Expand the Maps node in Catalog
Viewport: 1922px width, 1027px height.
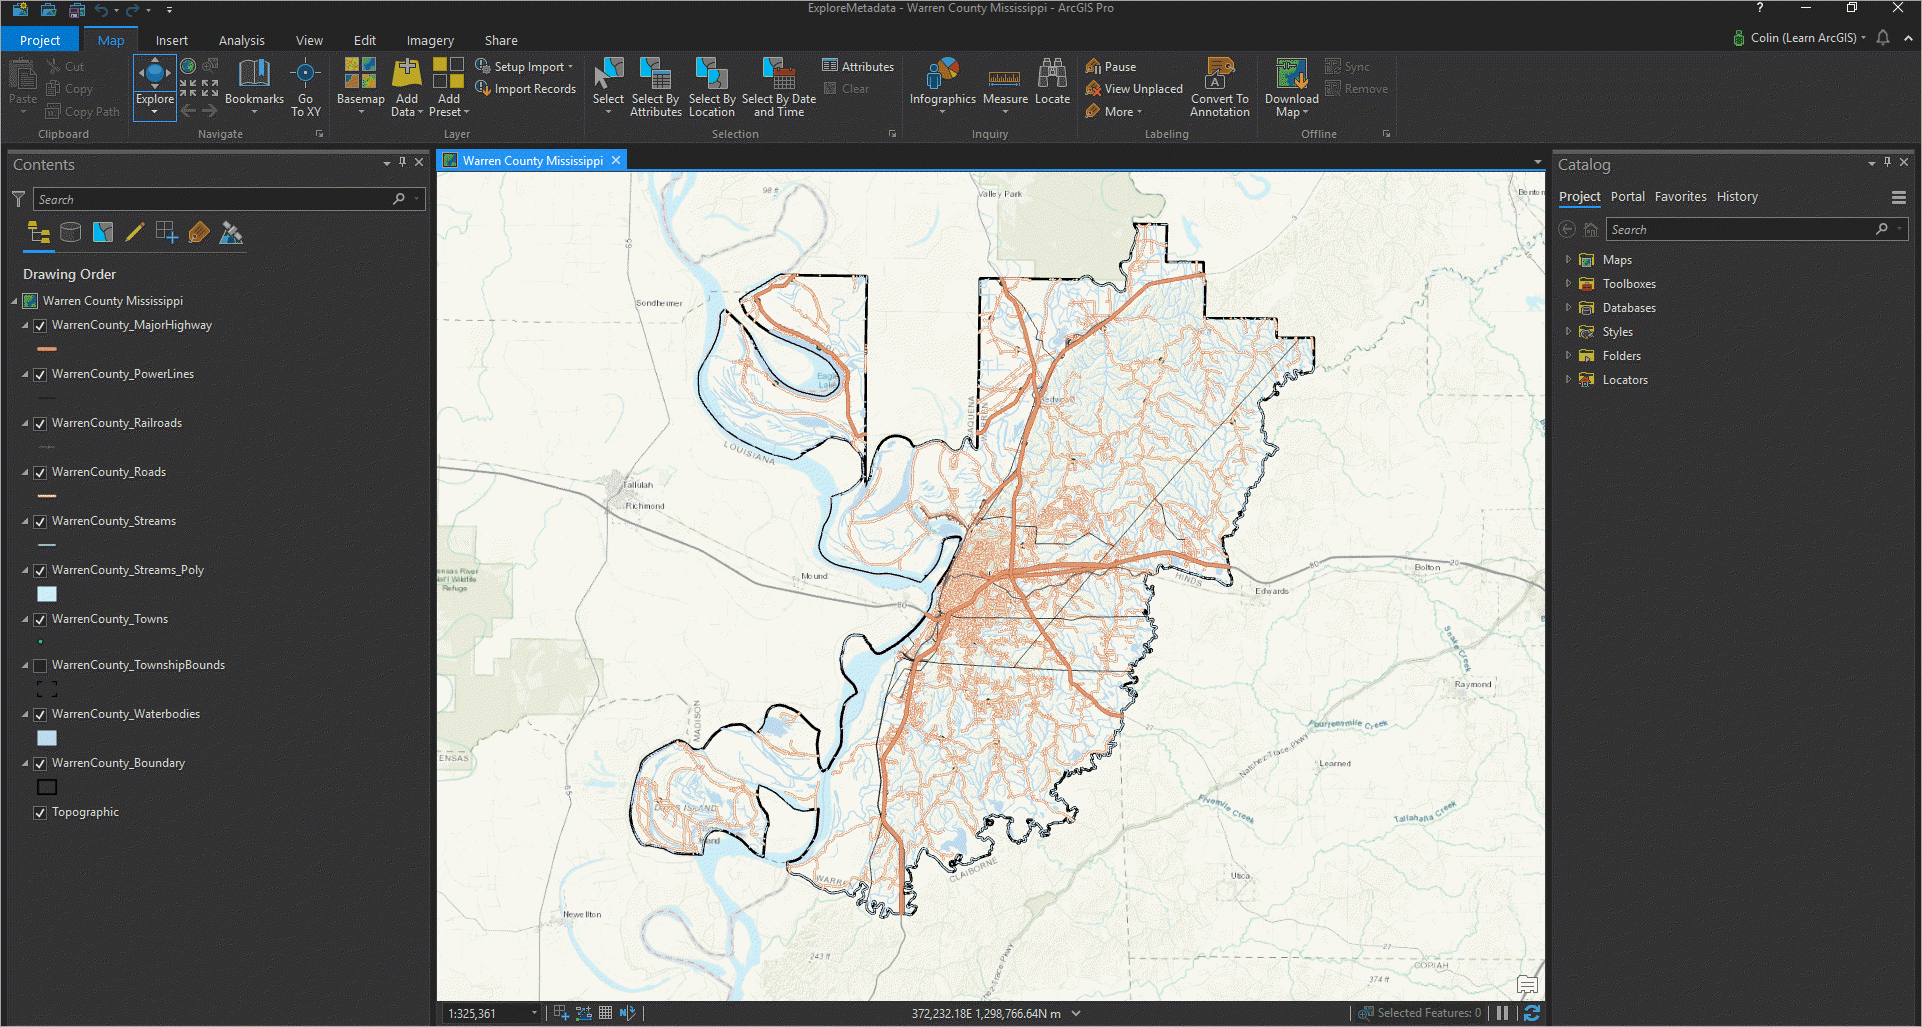(x=1568, y=259)
